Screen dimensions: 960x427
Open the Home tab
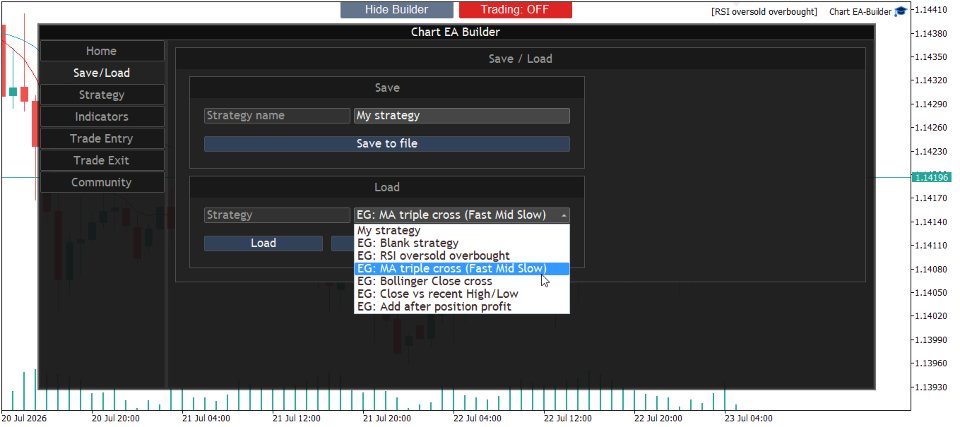coord(102,51)
